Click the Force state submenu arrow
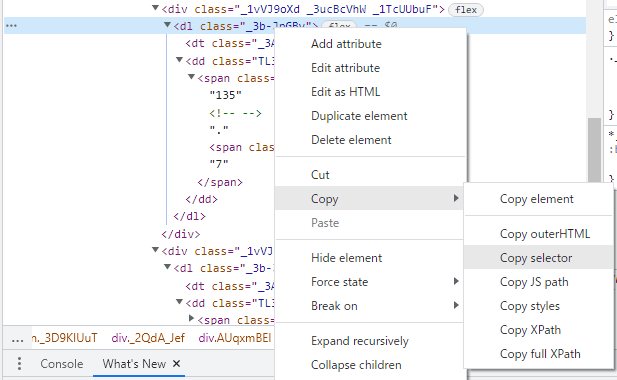 coord(456,281)
